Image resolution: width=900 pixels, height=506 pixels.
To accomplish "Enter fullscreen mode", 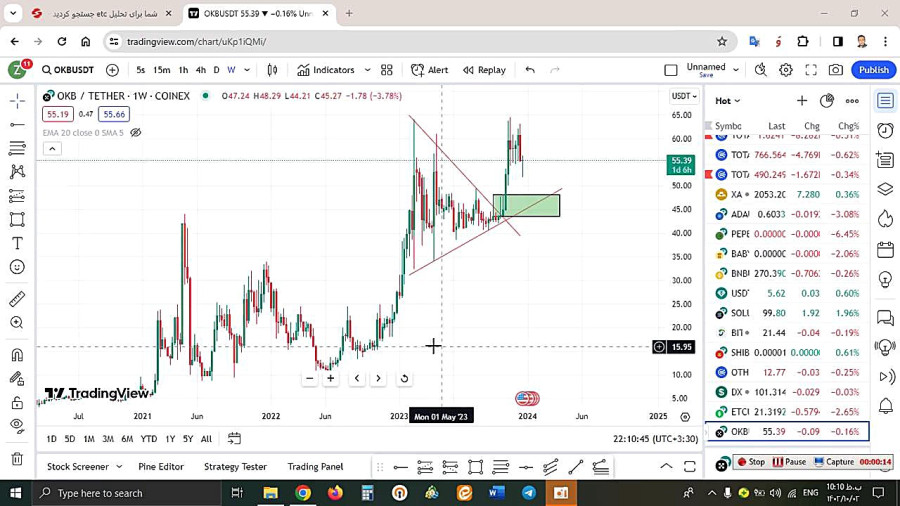I will click(x=811, y=70).
